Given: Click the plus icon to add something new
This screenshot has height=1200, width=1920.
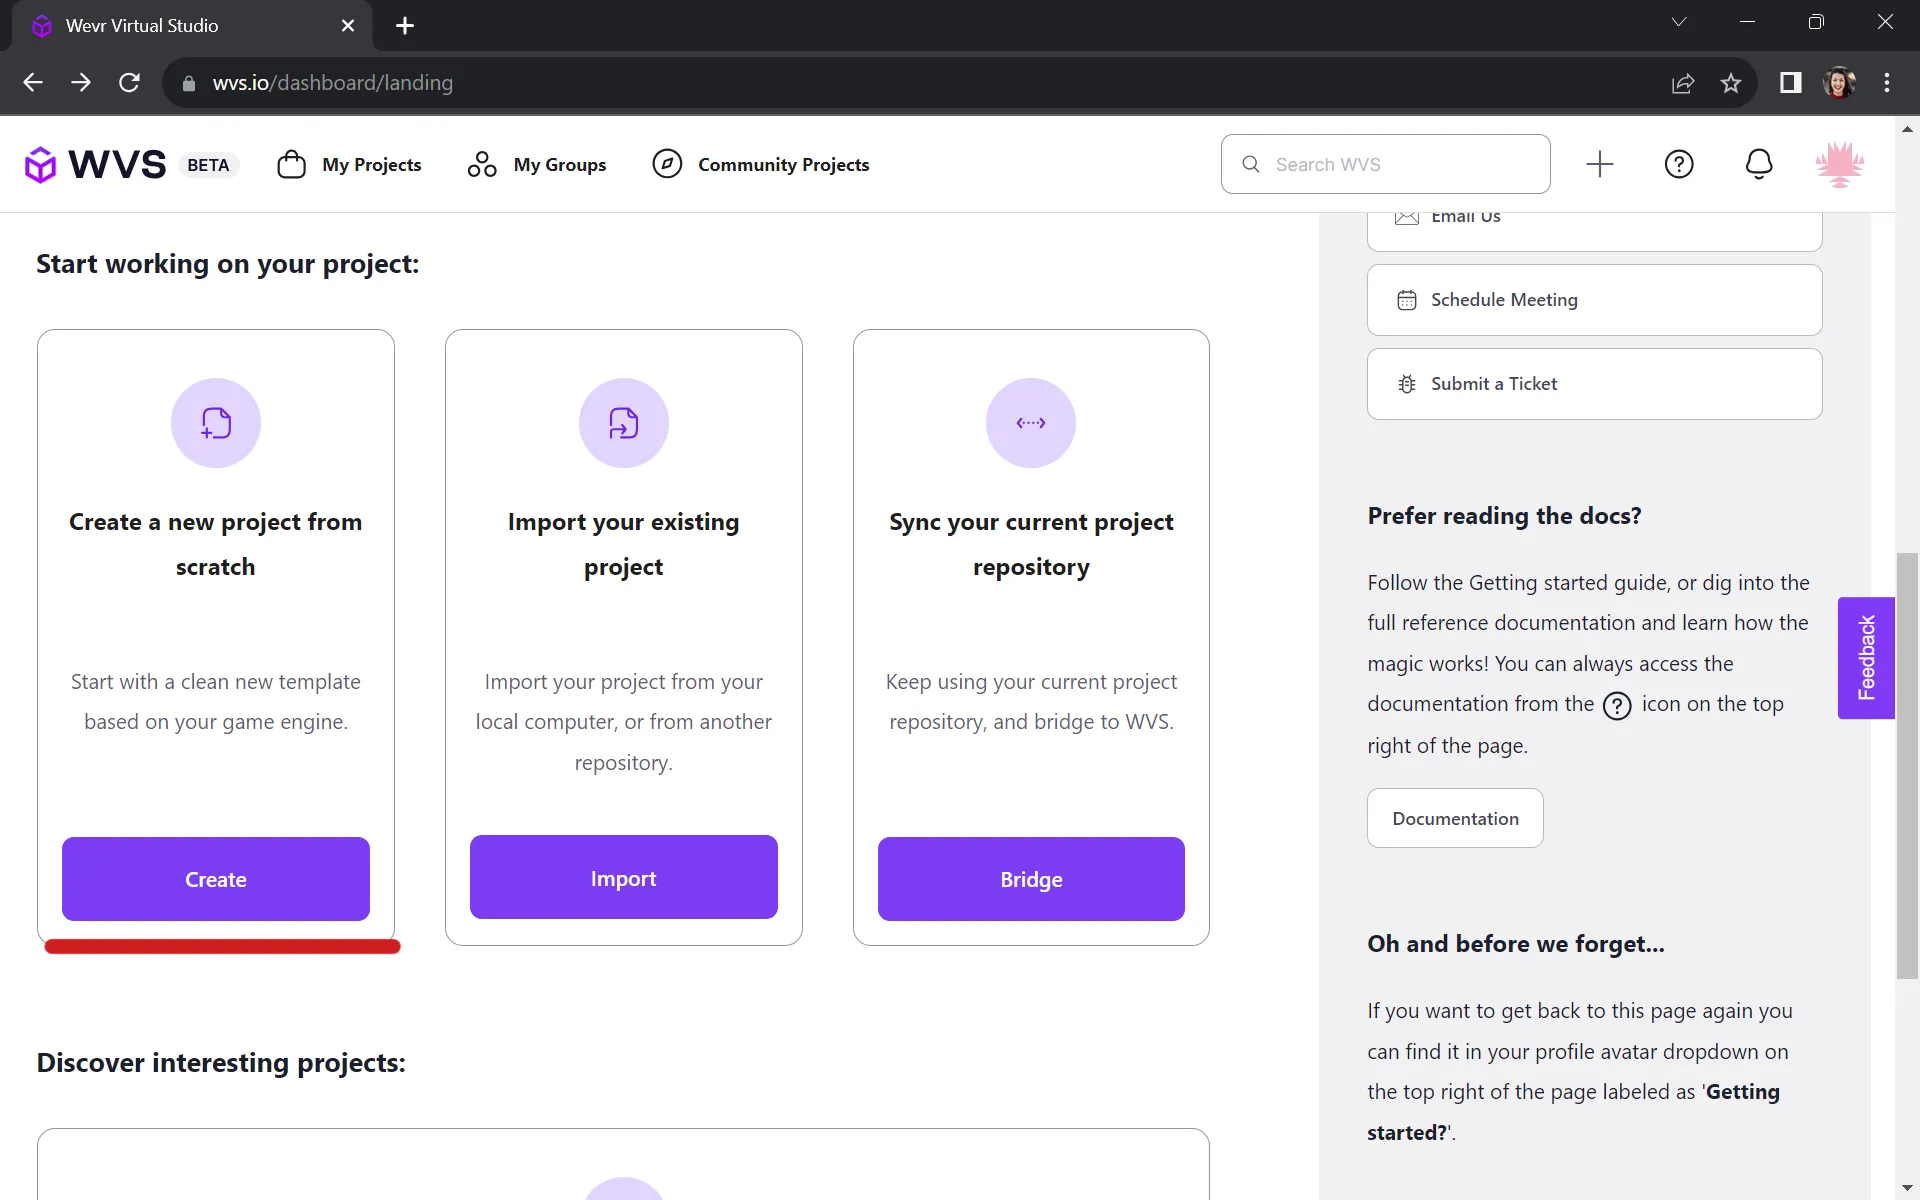Looking at the screenshot, I should [x=1599, y=163].
